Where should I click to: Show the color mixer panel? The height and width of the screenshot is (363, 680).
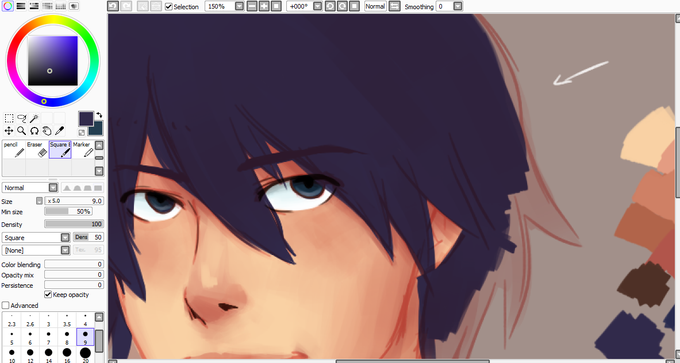pyautogui.click(x=47, y=6)
